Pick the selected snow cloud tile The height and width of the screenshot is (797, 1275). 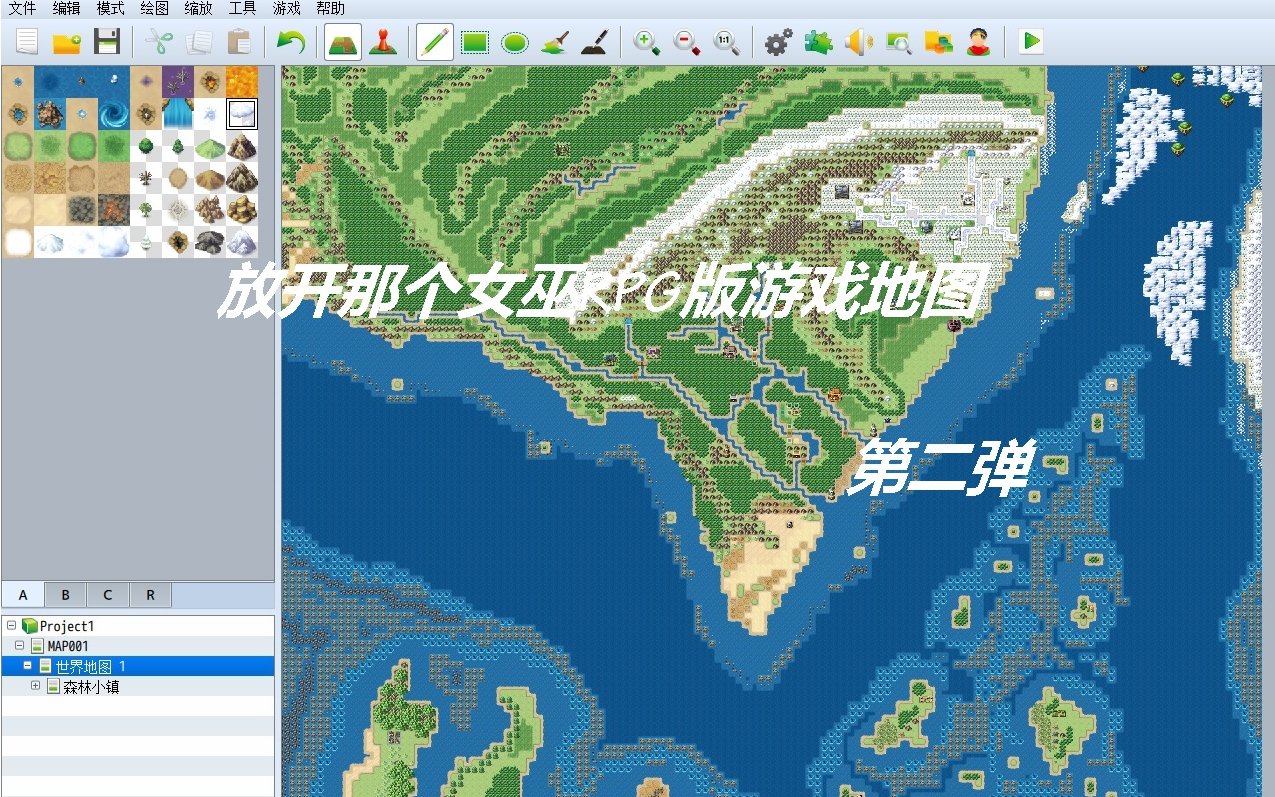pyautogui.click(x=242, y=114)
